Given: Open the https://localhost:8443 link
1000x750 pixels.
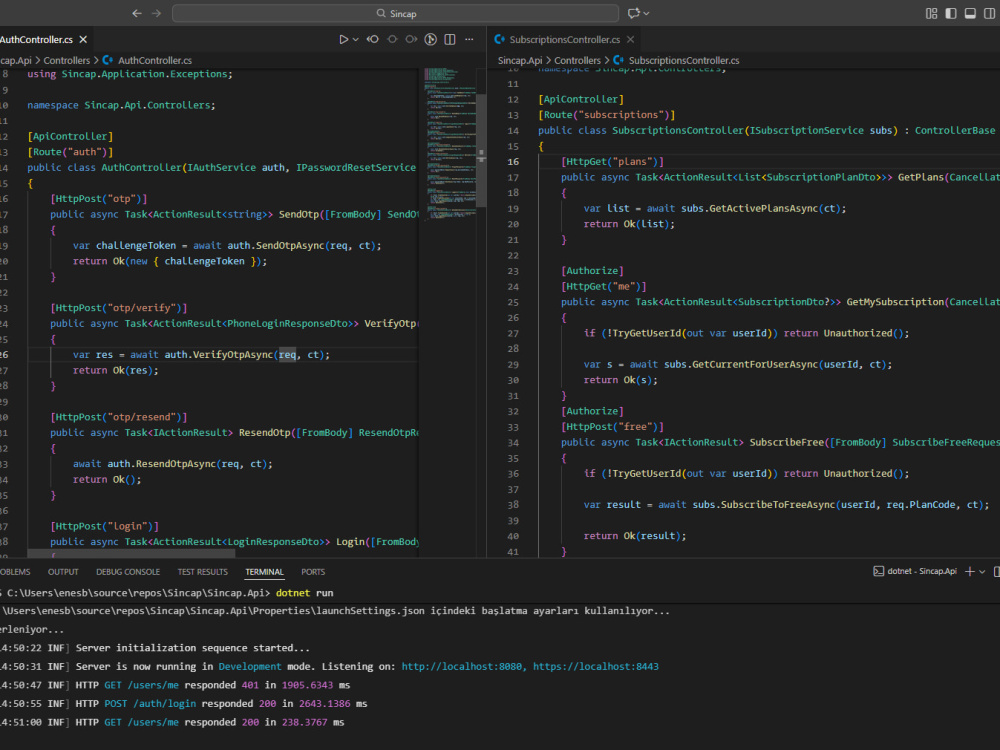Looking at the screenshot, I should (x=596, y=666).
